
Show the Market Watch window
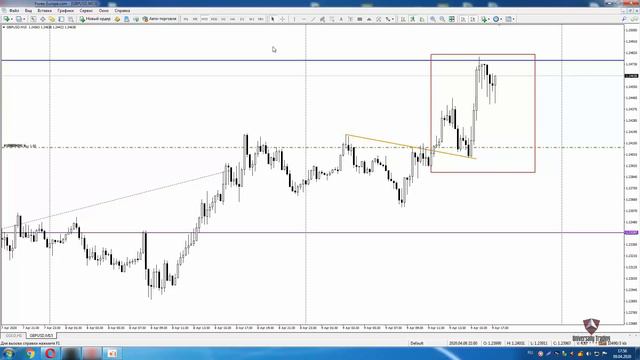click(33, 19)
